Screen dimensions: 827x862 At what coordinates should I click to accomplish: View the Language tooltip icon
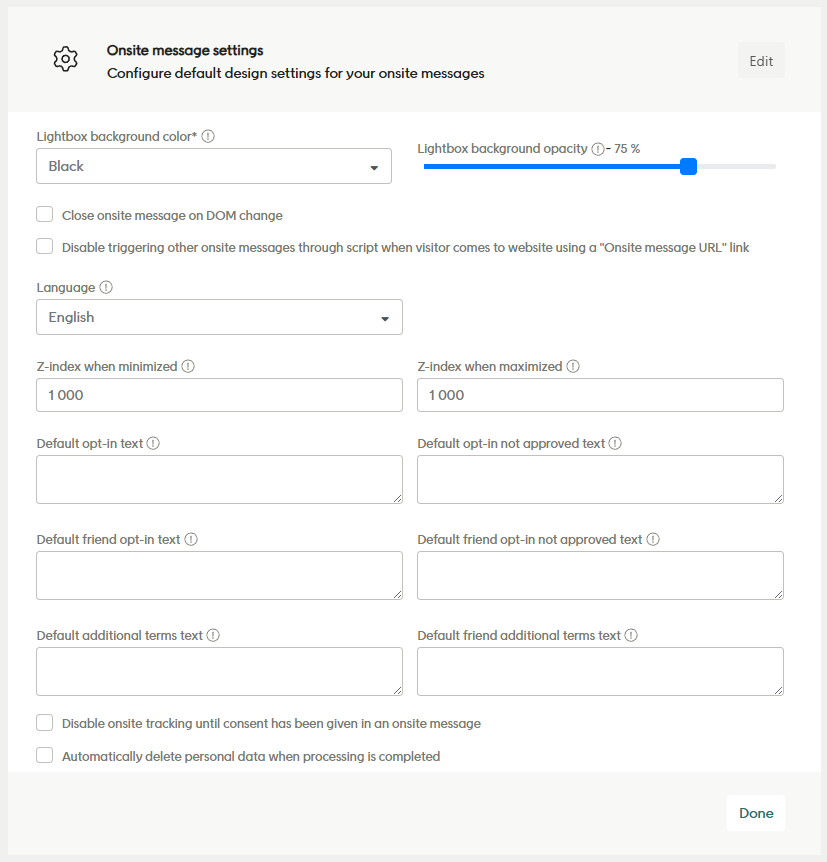coord(104,287)
